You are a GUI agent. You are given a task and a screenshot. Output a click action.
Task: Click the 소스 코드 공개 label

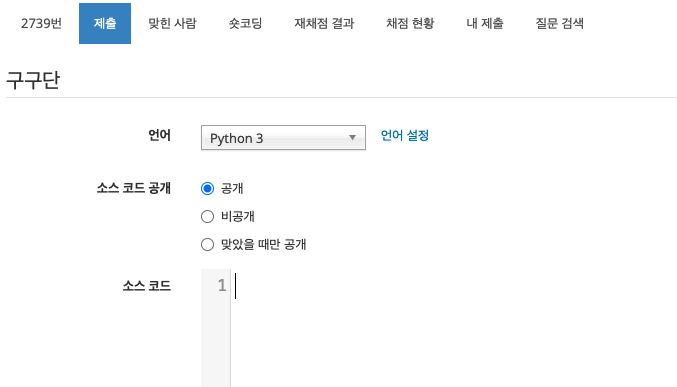(134, 188)
